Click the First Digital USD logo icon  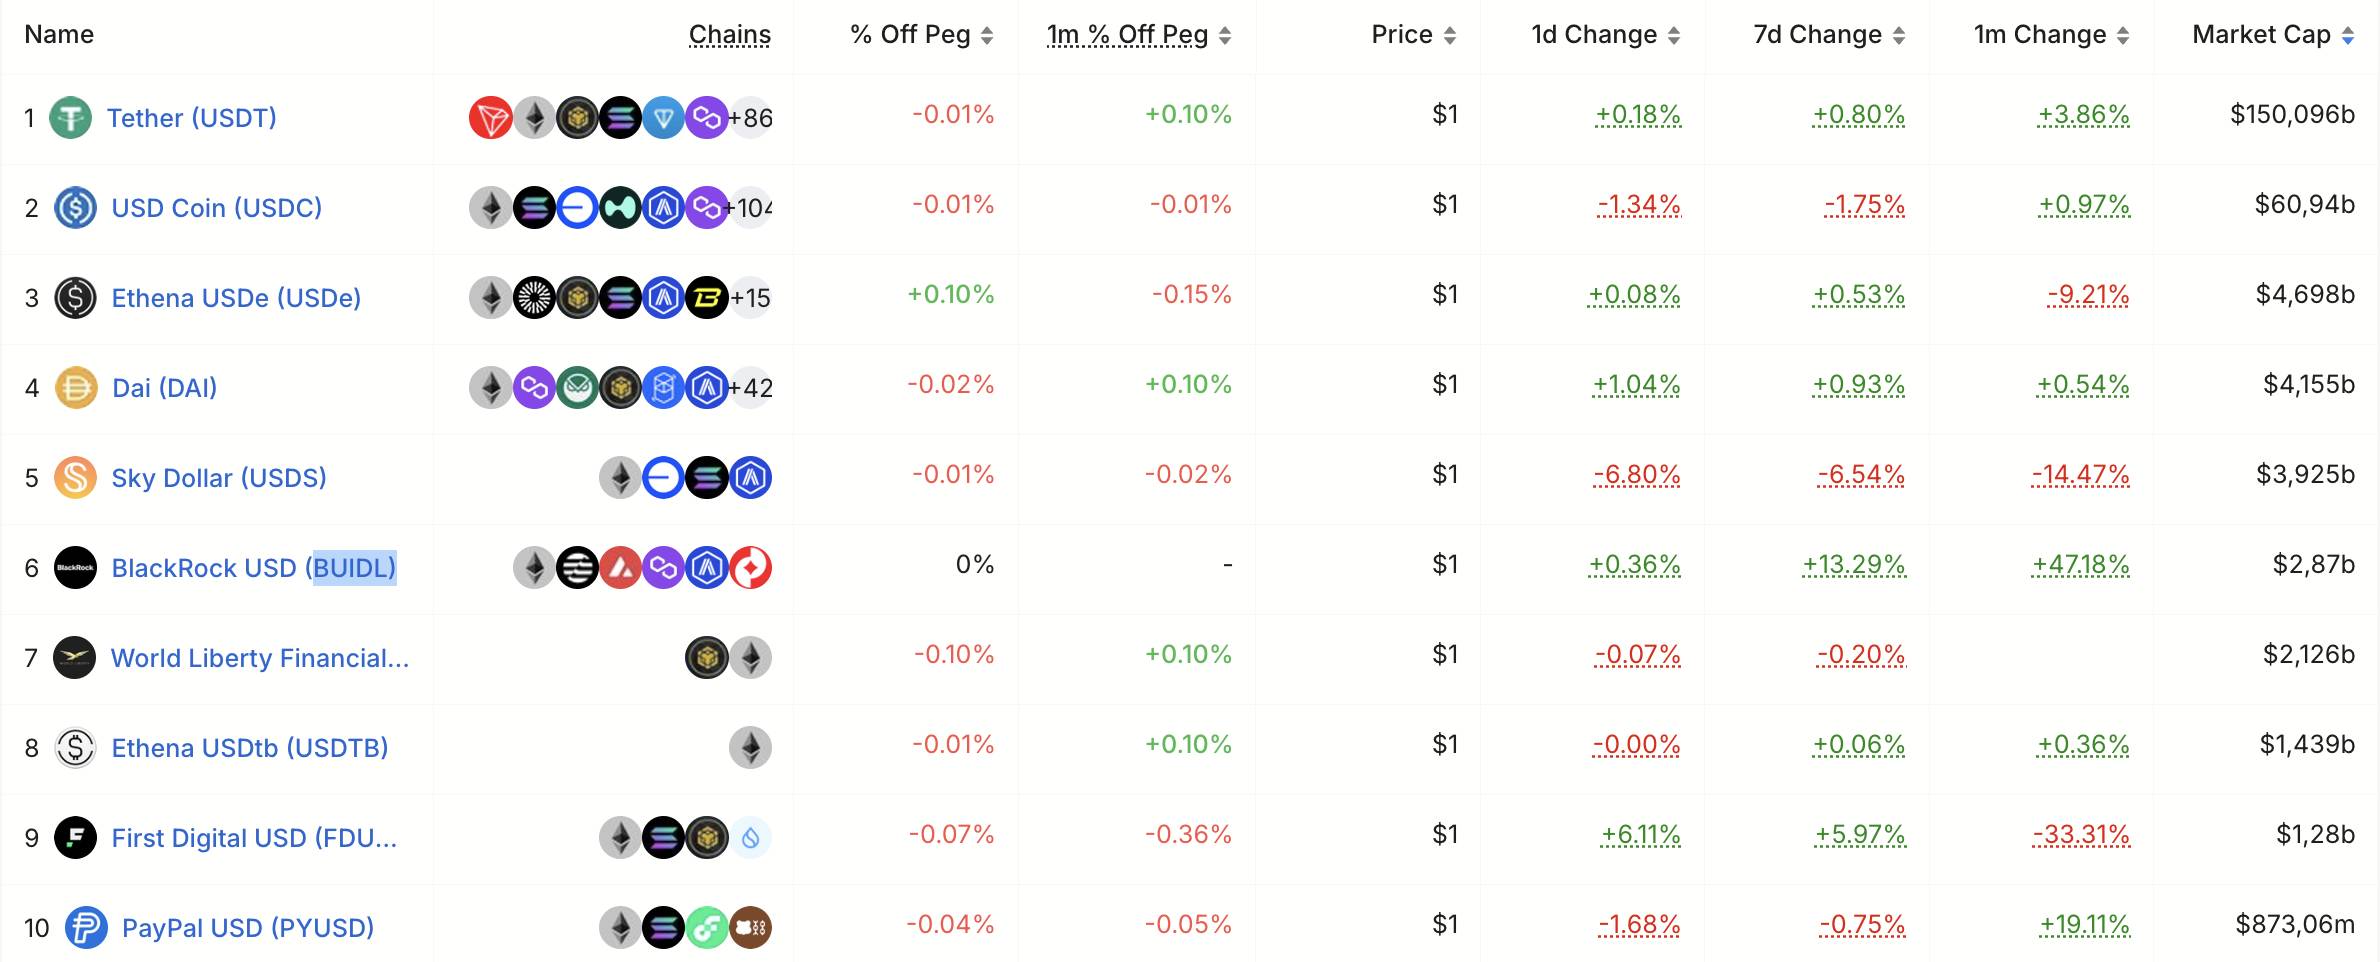76,838
